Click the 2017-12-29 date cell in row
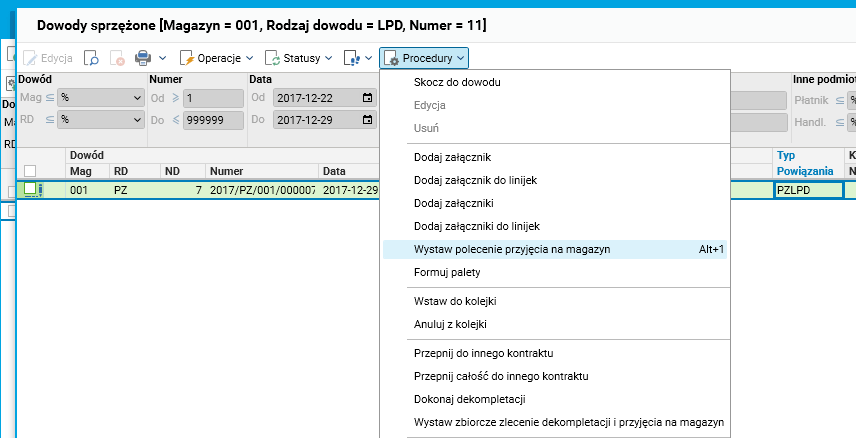The image size is (856, 438). tap(349, 190)
